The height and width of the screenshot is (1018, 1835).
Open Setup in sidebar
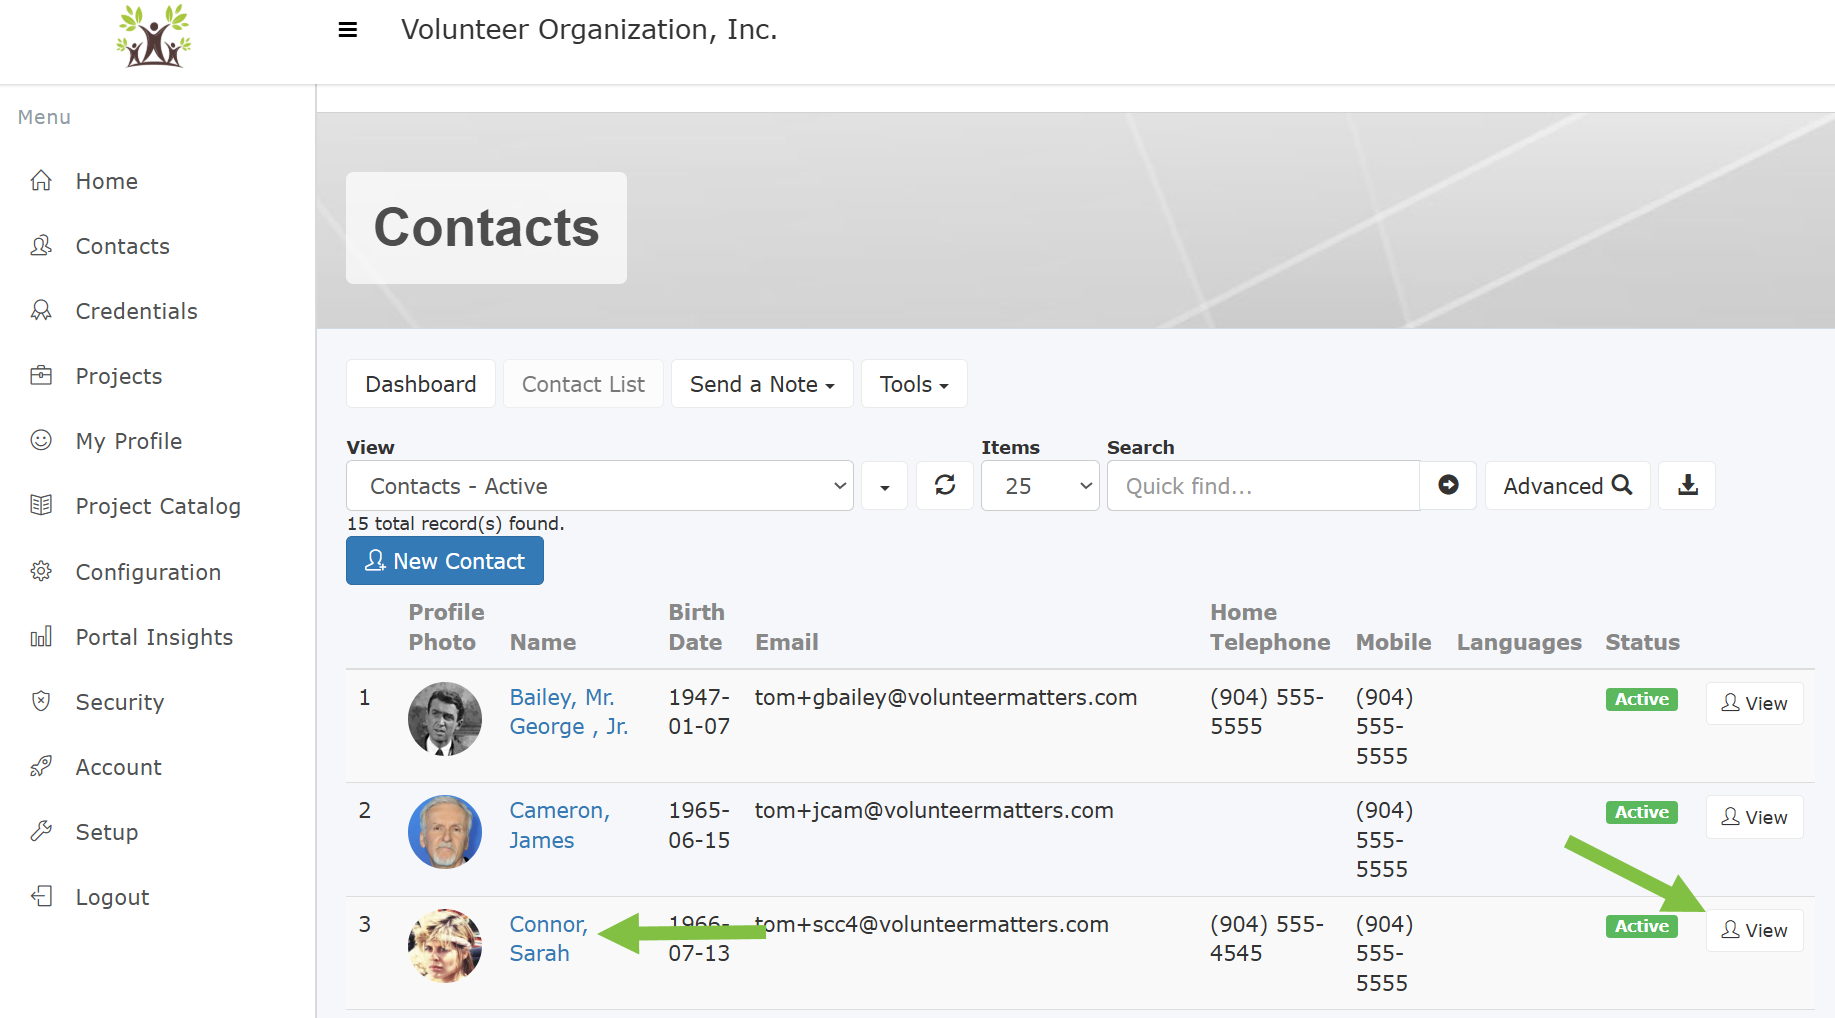coord(107,832)
